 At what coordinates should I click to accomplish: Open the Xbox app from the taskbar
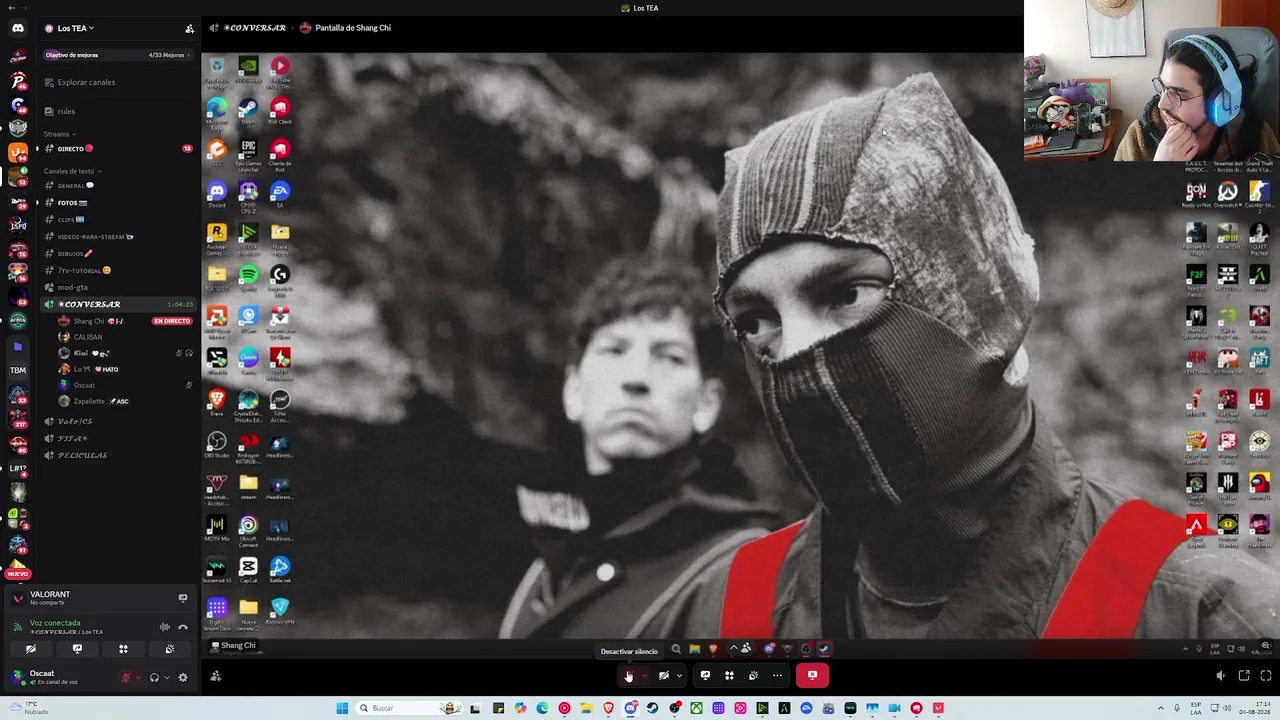click(x=696, y=708)
